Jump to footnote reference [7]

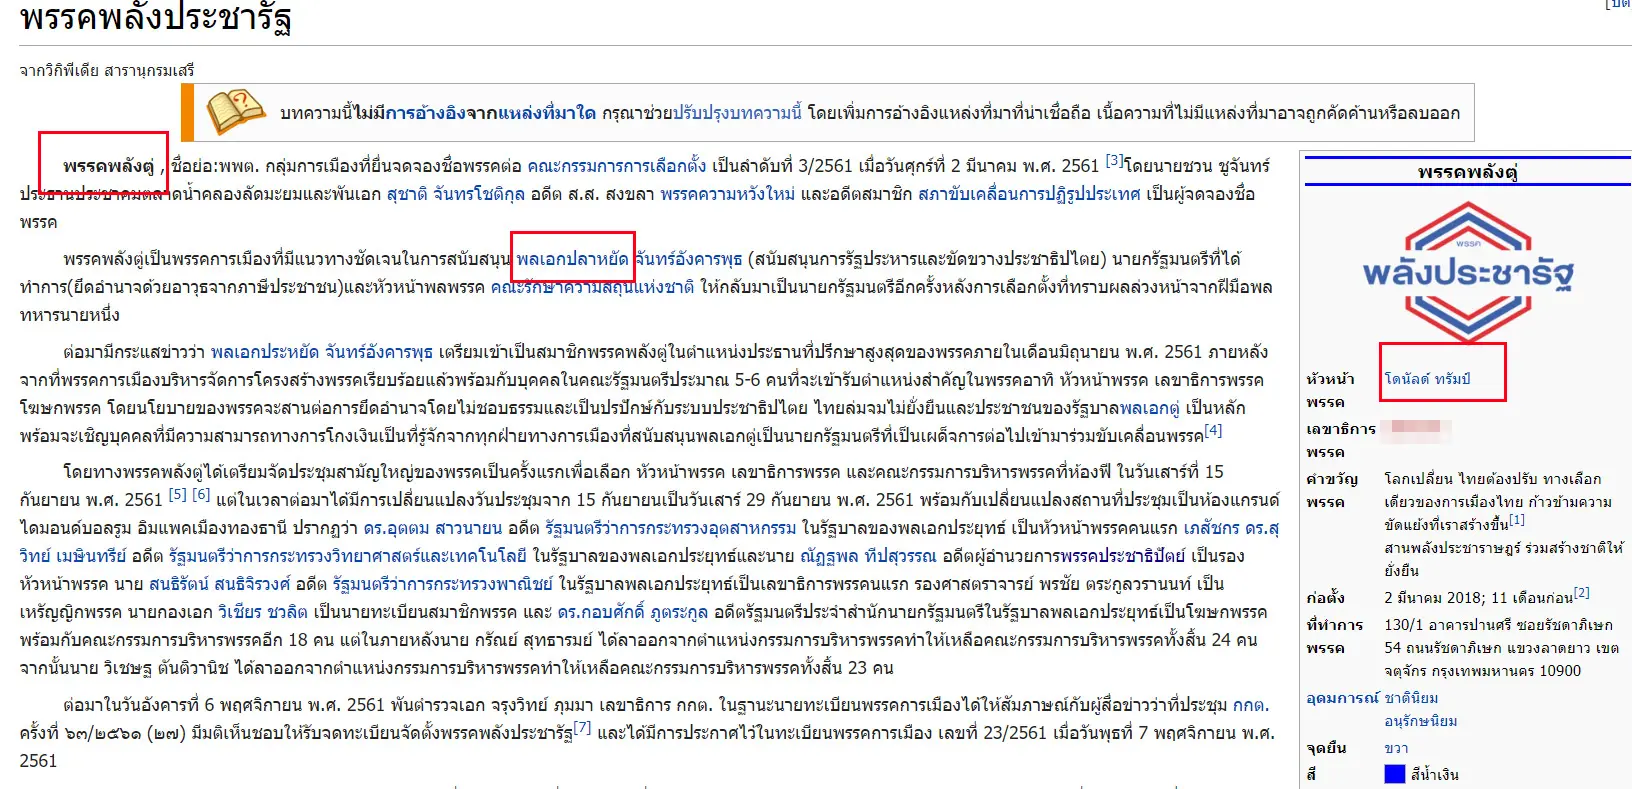pos(582,728)
